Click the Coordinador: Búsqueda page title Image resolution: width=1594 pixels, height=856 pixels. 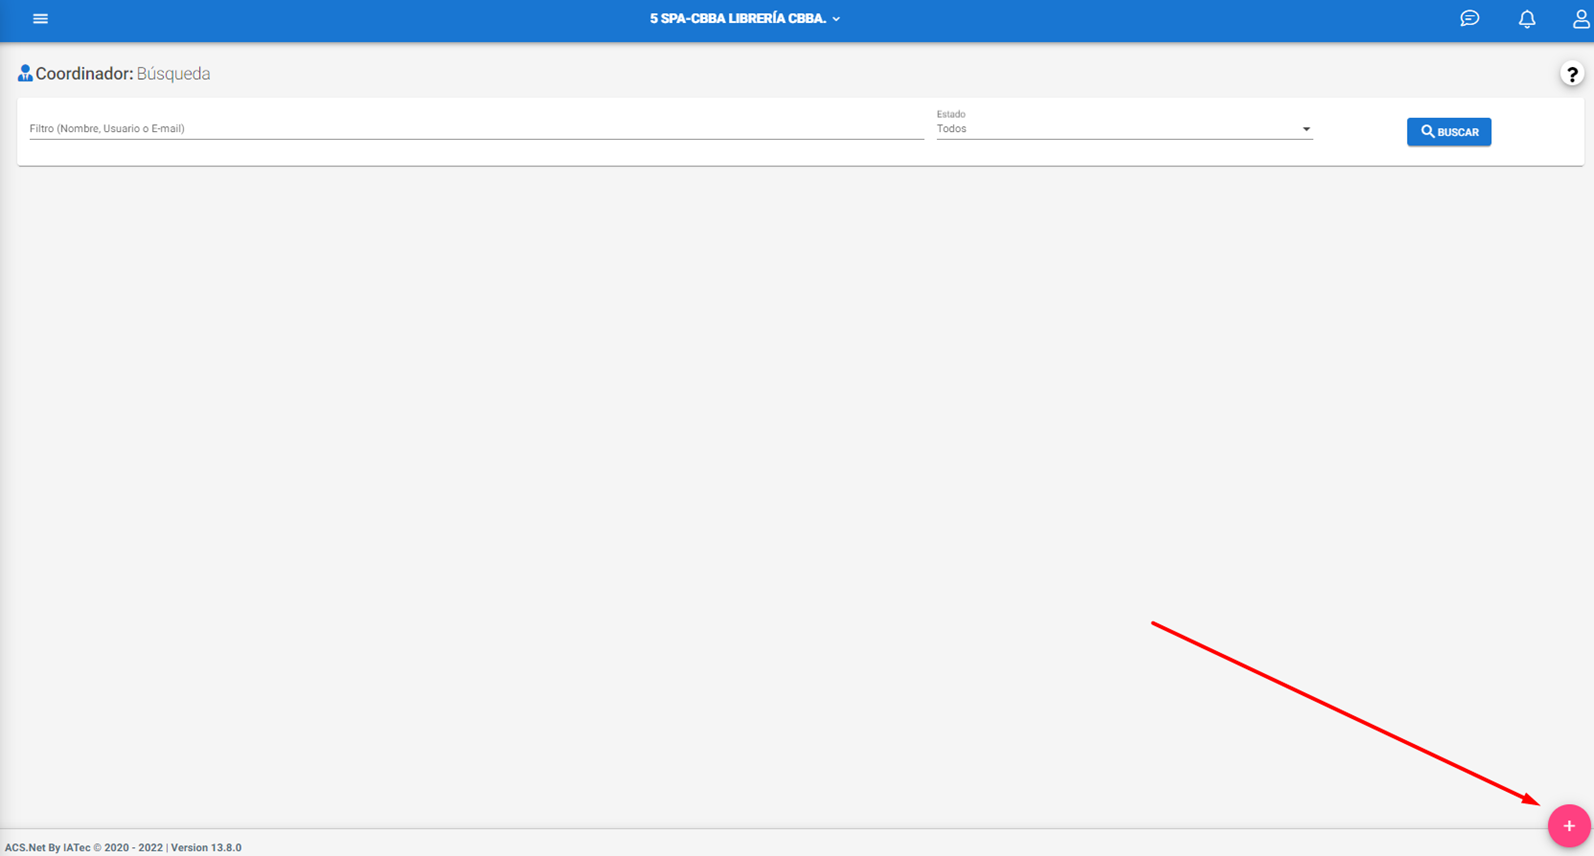(x=123, y=74)
